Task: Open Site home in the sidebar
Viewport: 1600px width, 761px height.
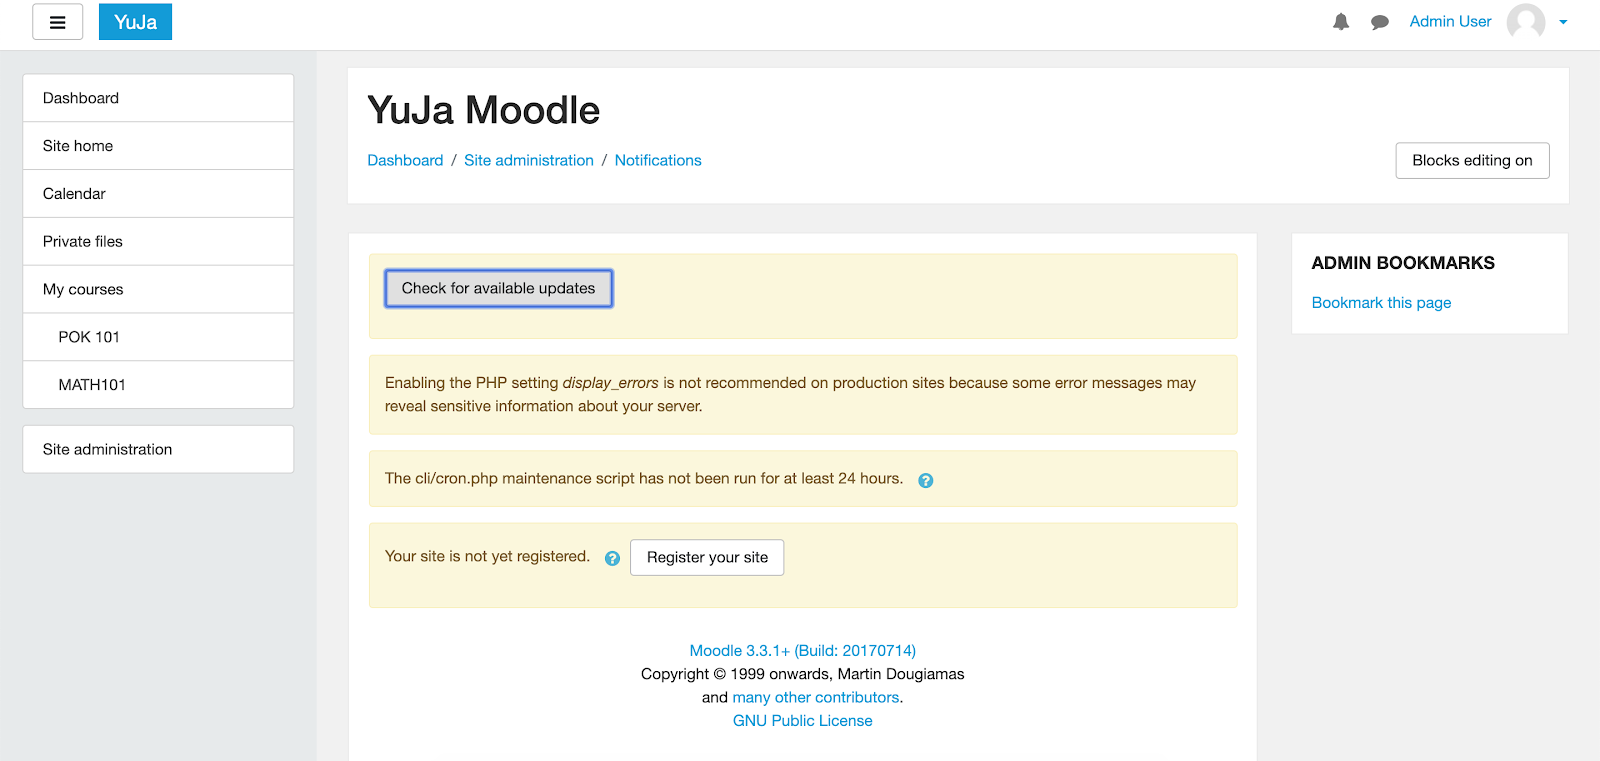Action: [78, 146]
